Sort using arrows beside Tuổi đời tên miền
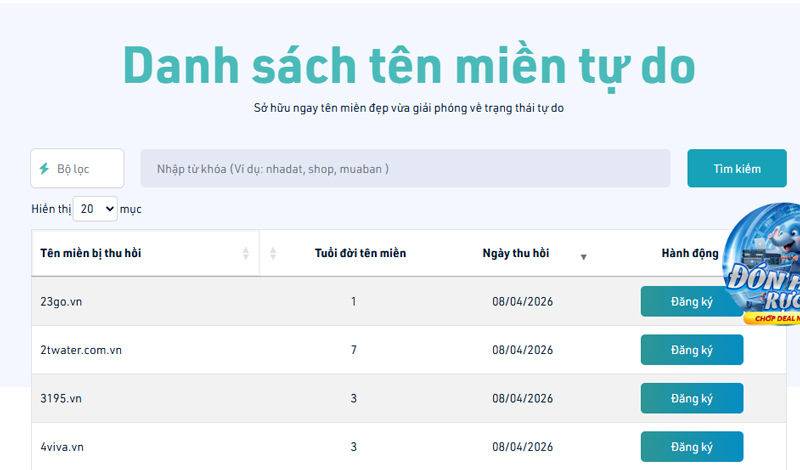The height and width of the screenshot is (470, 800). click(x=273, y=254)
